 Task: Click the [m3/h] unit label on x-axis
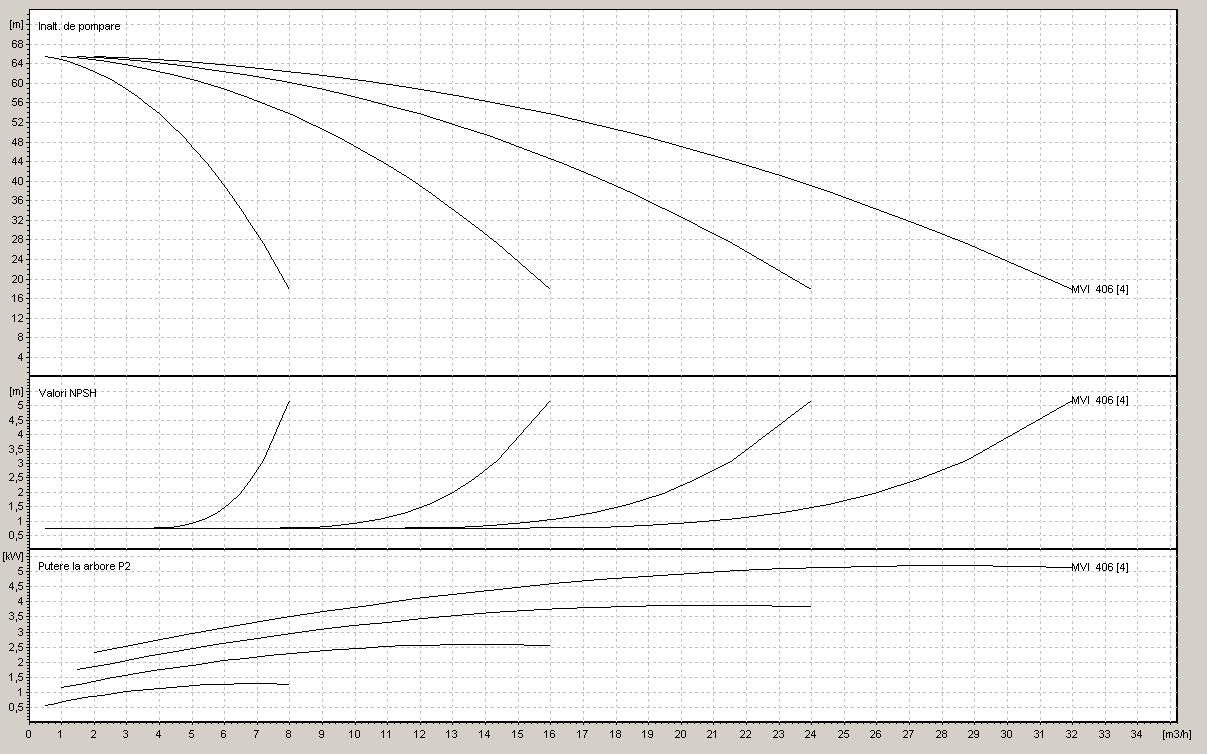[1178, 734]
